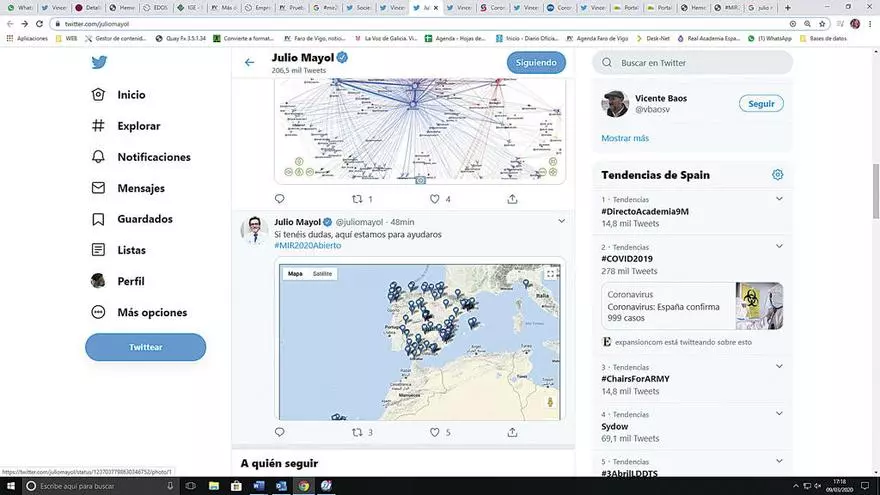880x495 pixels.
Task: Open the Trends settings gear
Action: (777, 175)
